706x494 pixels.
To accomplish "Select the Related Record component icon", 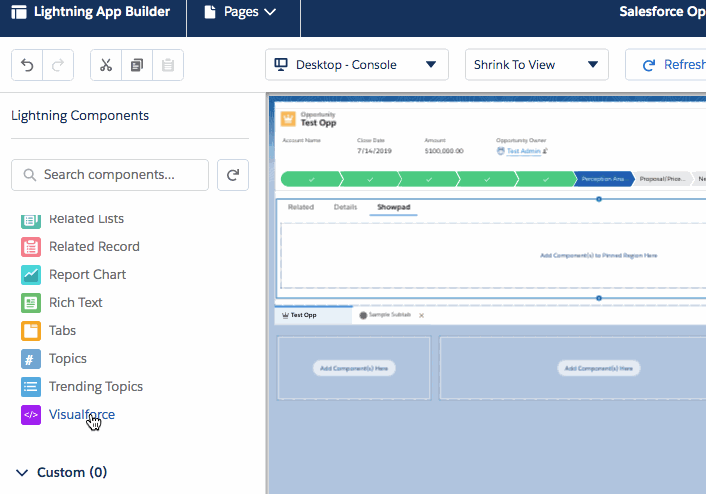I will click(31, 246).
